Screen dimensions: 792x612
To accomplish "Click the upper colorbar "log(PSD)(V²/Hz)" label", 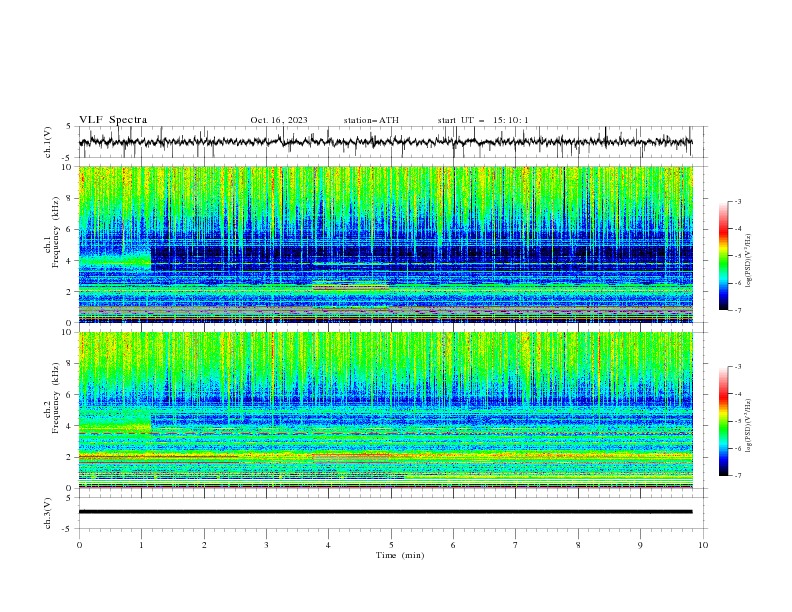I will (749, 261).
